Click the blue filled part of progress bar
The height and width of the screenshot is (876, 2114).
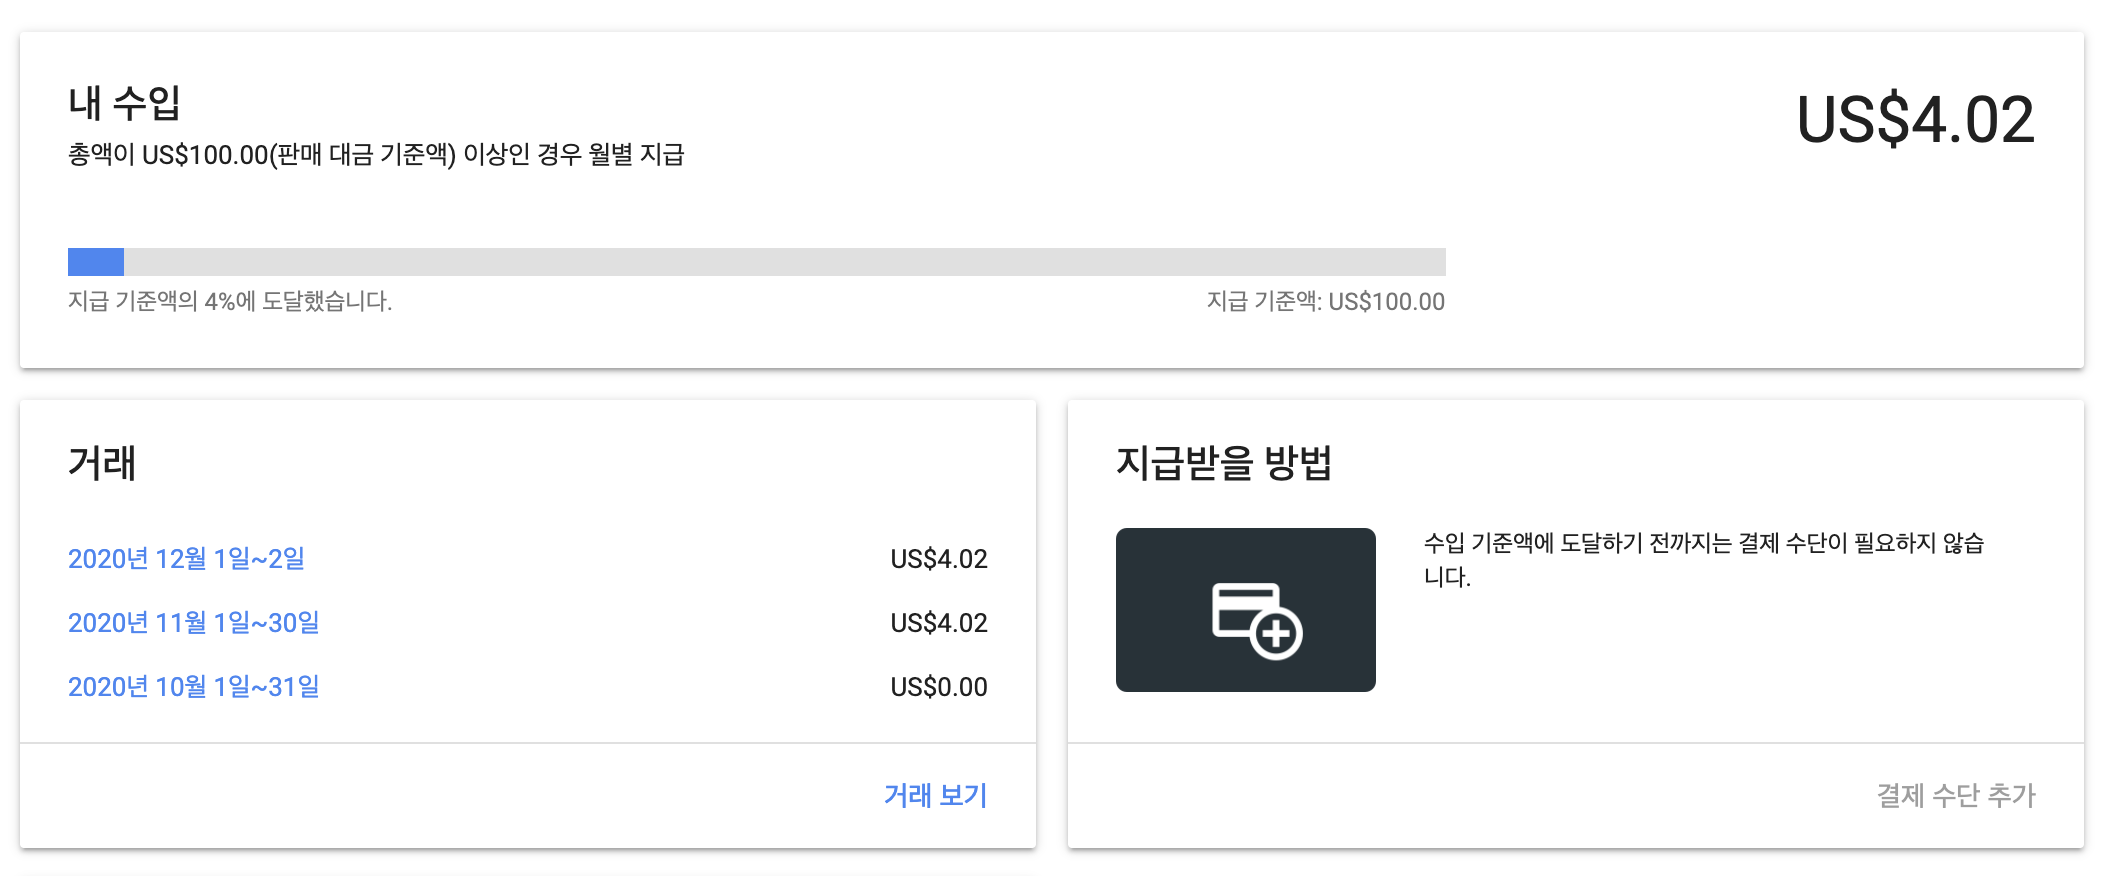(96, 262)
